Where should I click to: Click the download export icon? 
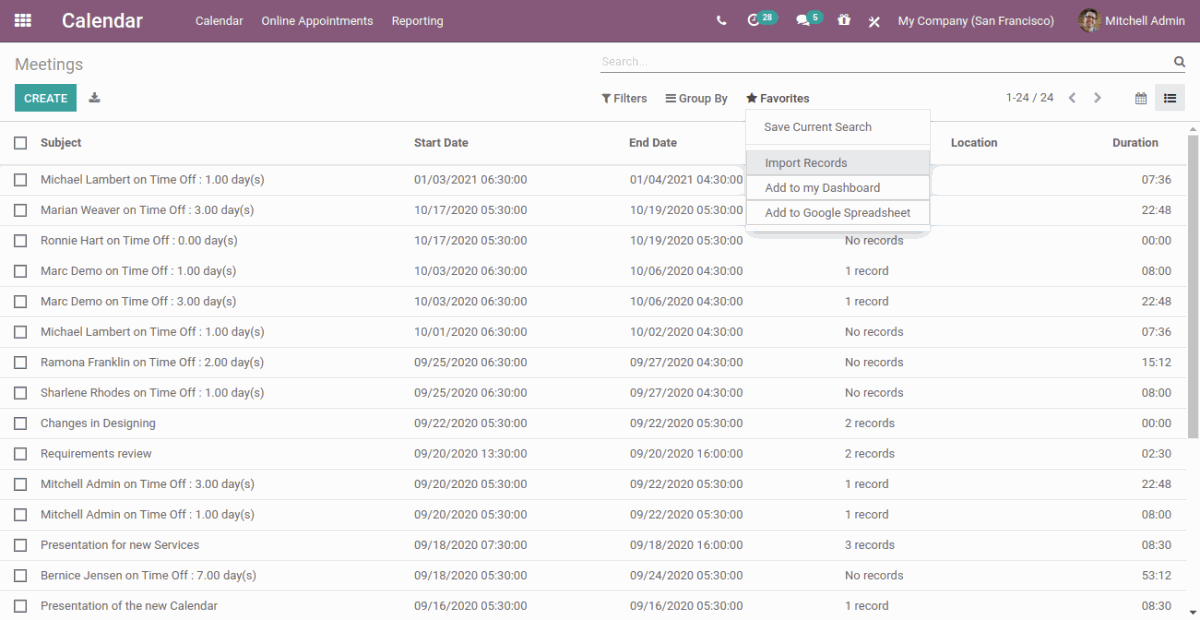coord(95,98)
